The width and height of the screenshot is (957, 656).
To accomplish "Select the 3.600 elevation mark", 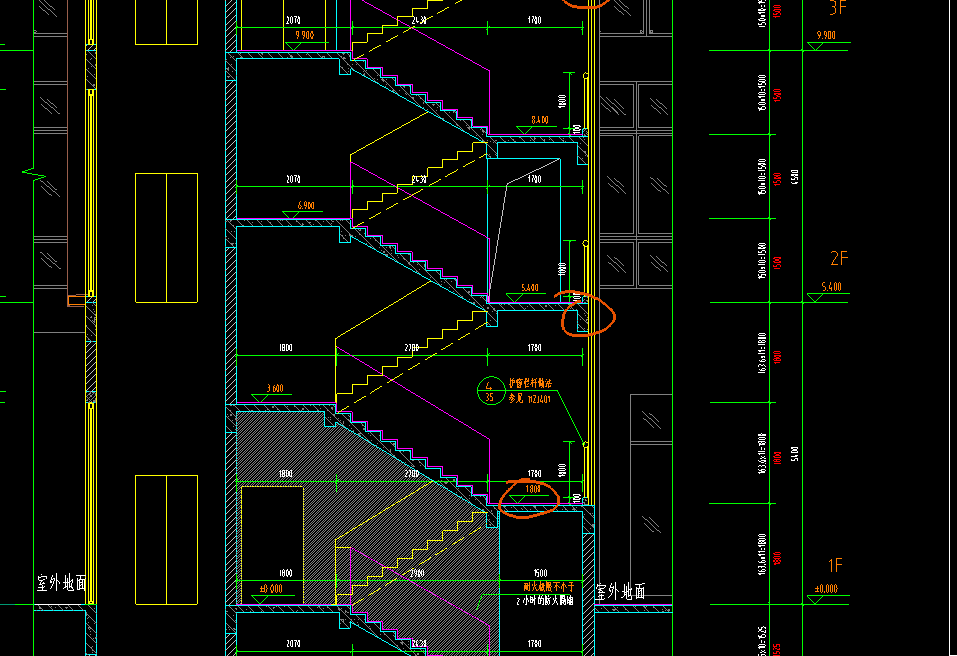I will tap(275, 389).
